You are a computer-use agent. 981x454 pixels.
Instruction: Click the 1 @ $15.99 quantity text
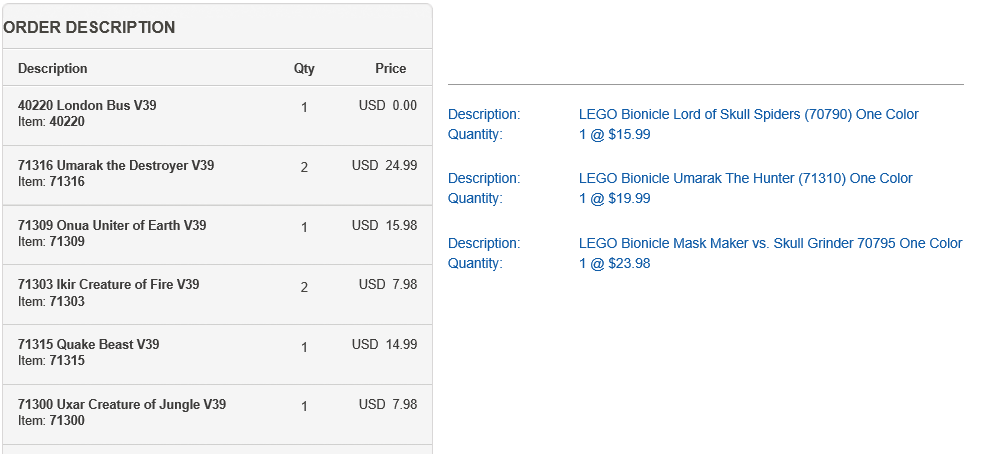pos(614,134)
